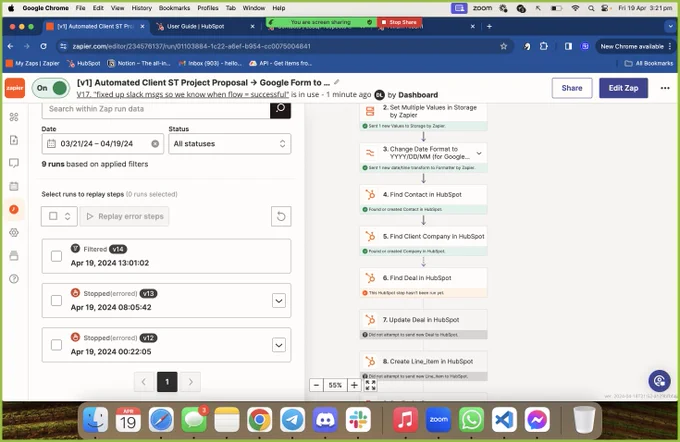
Task: Open the tab search chevron in Chrome
Action: (x=670, y=26)
